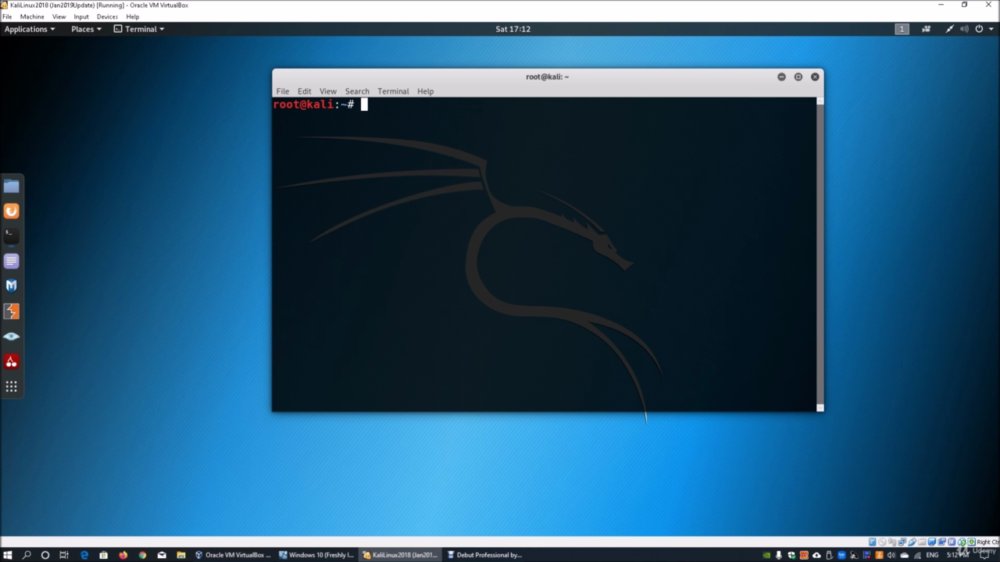Click the Sat 17:12 clock in panel

coord(513,29)
